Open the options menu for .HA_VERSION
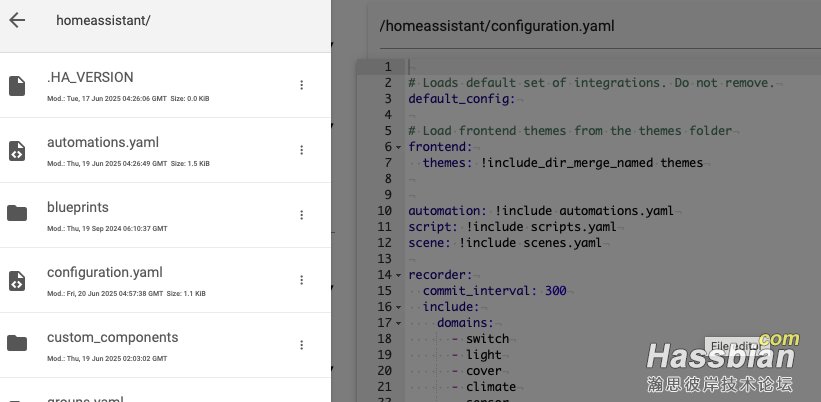 click(x=302, y=85)
